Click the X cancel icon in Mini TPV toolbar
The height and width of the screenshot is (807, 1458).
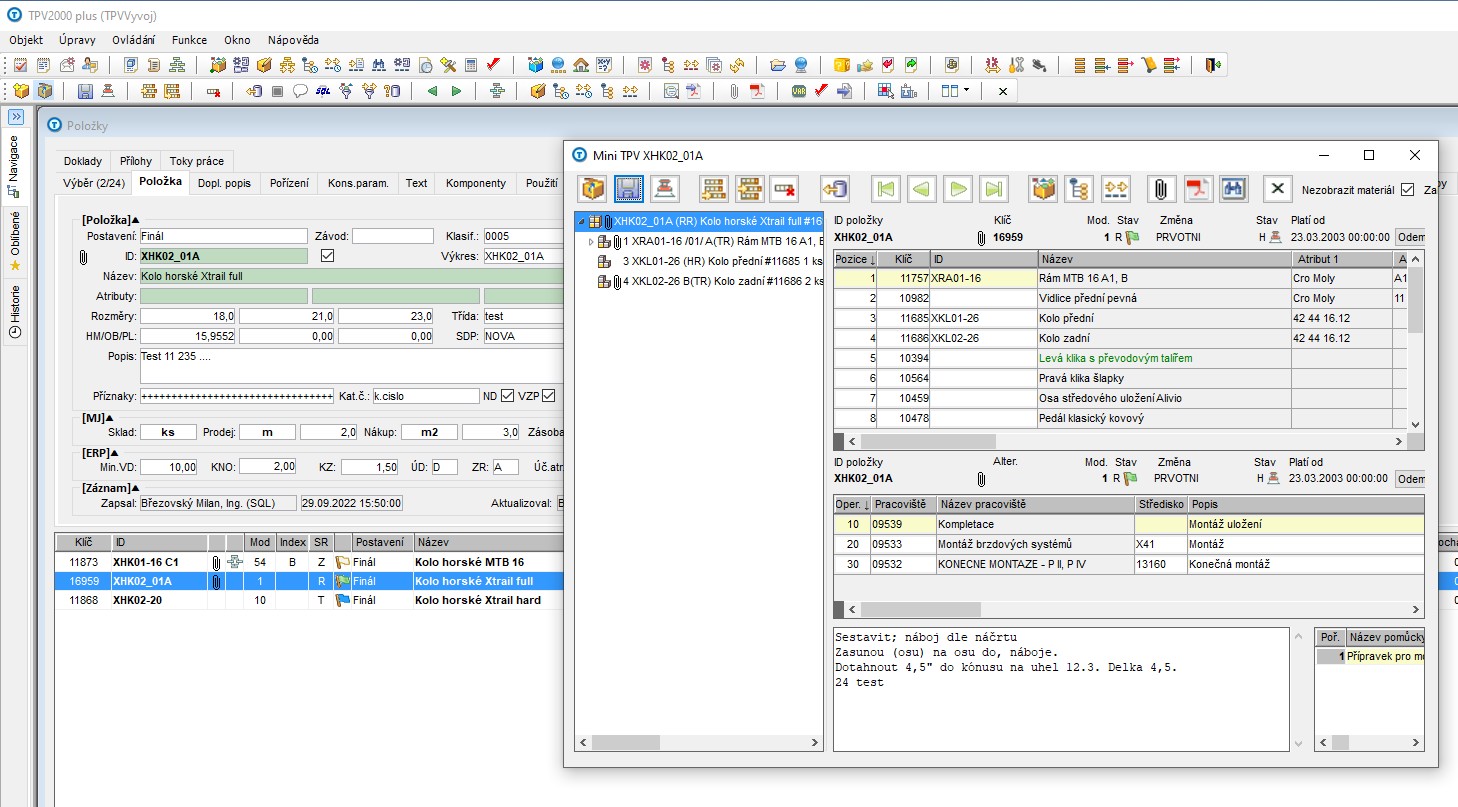[1277, 189]
